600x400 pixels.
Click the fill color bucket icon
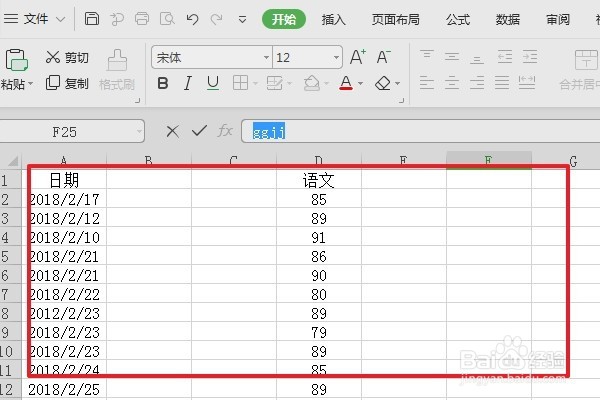pos(312,83)
